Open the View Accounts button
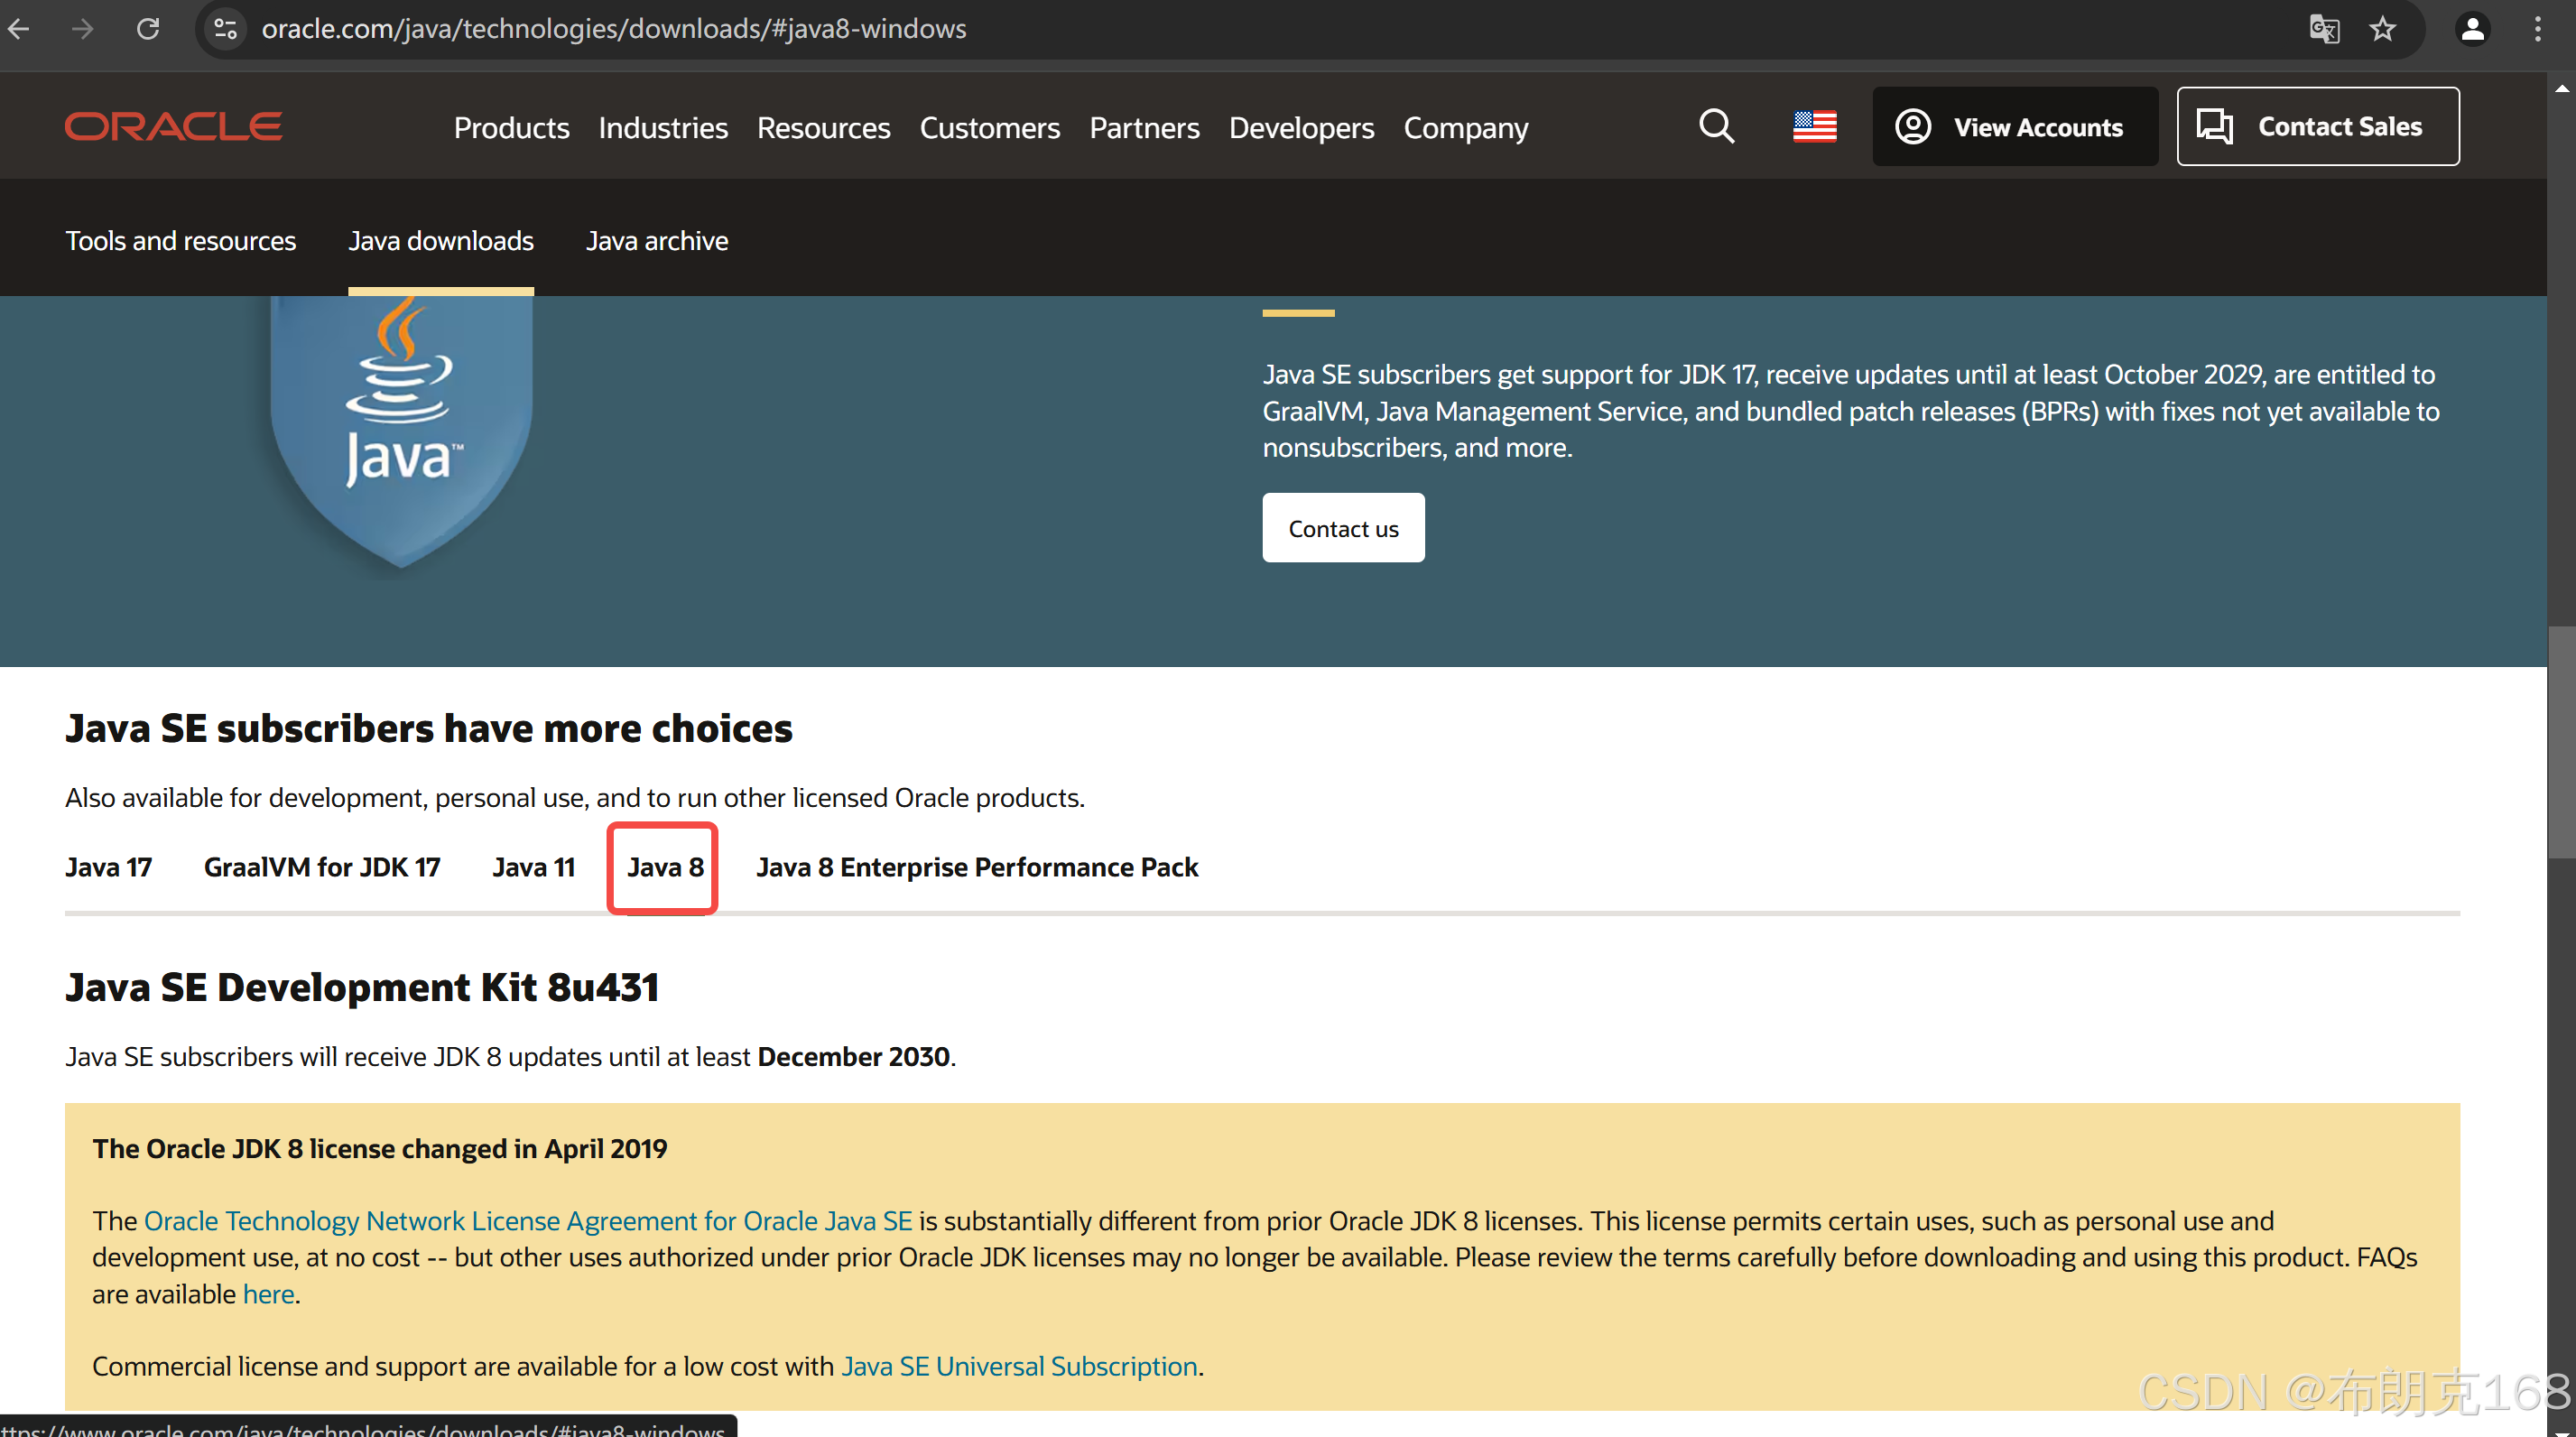The width and height of the screenshot is (2576, 1437). tap(2014, 127)
